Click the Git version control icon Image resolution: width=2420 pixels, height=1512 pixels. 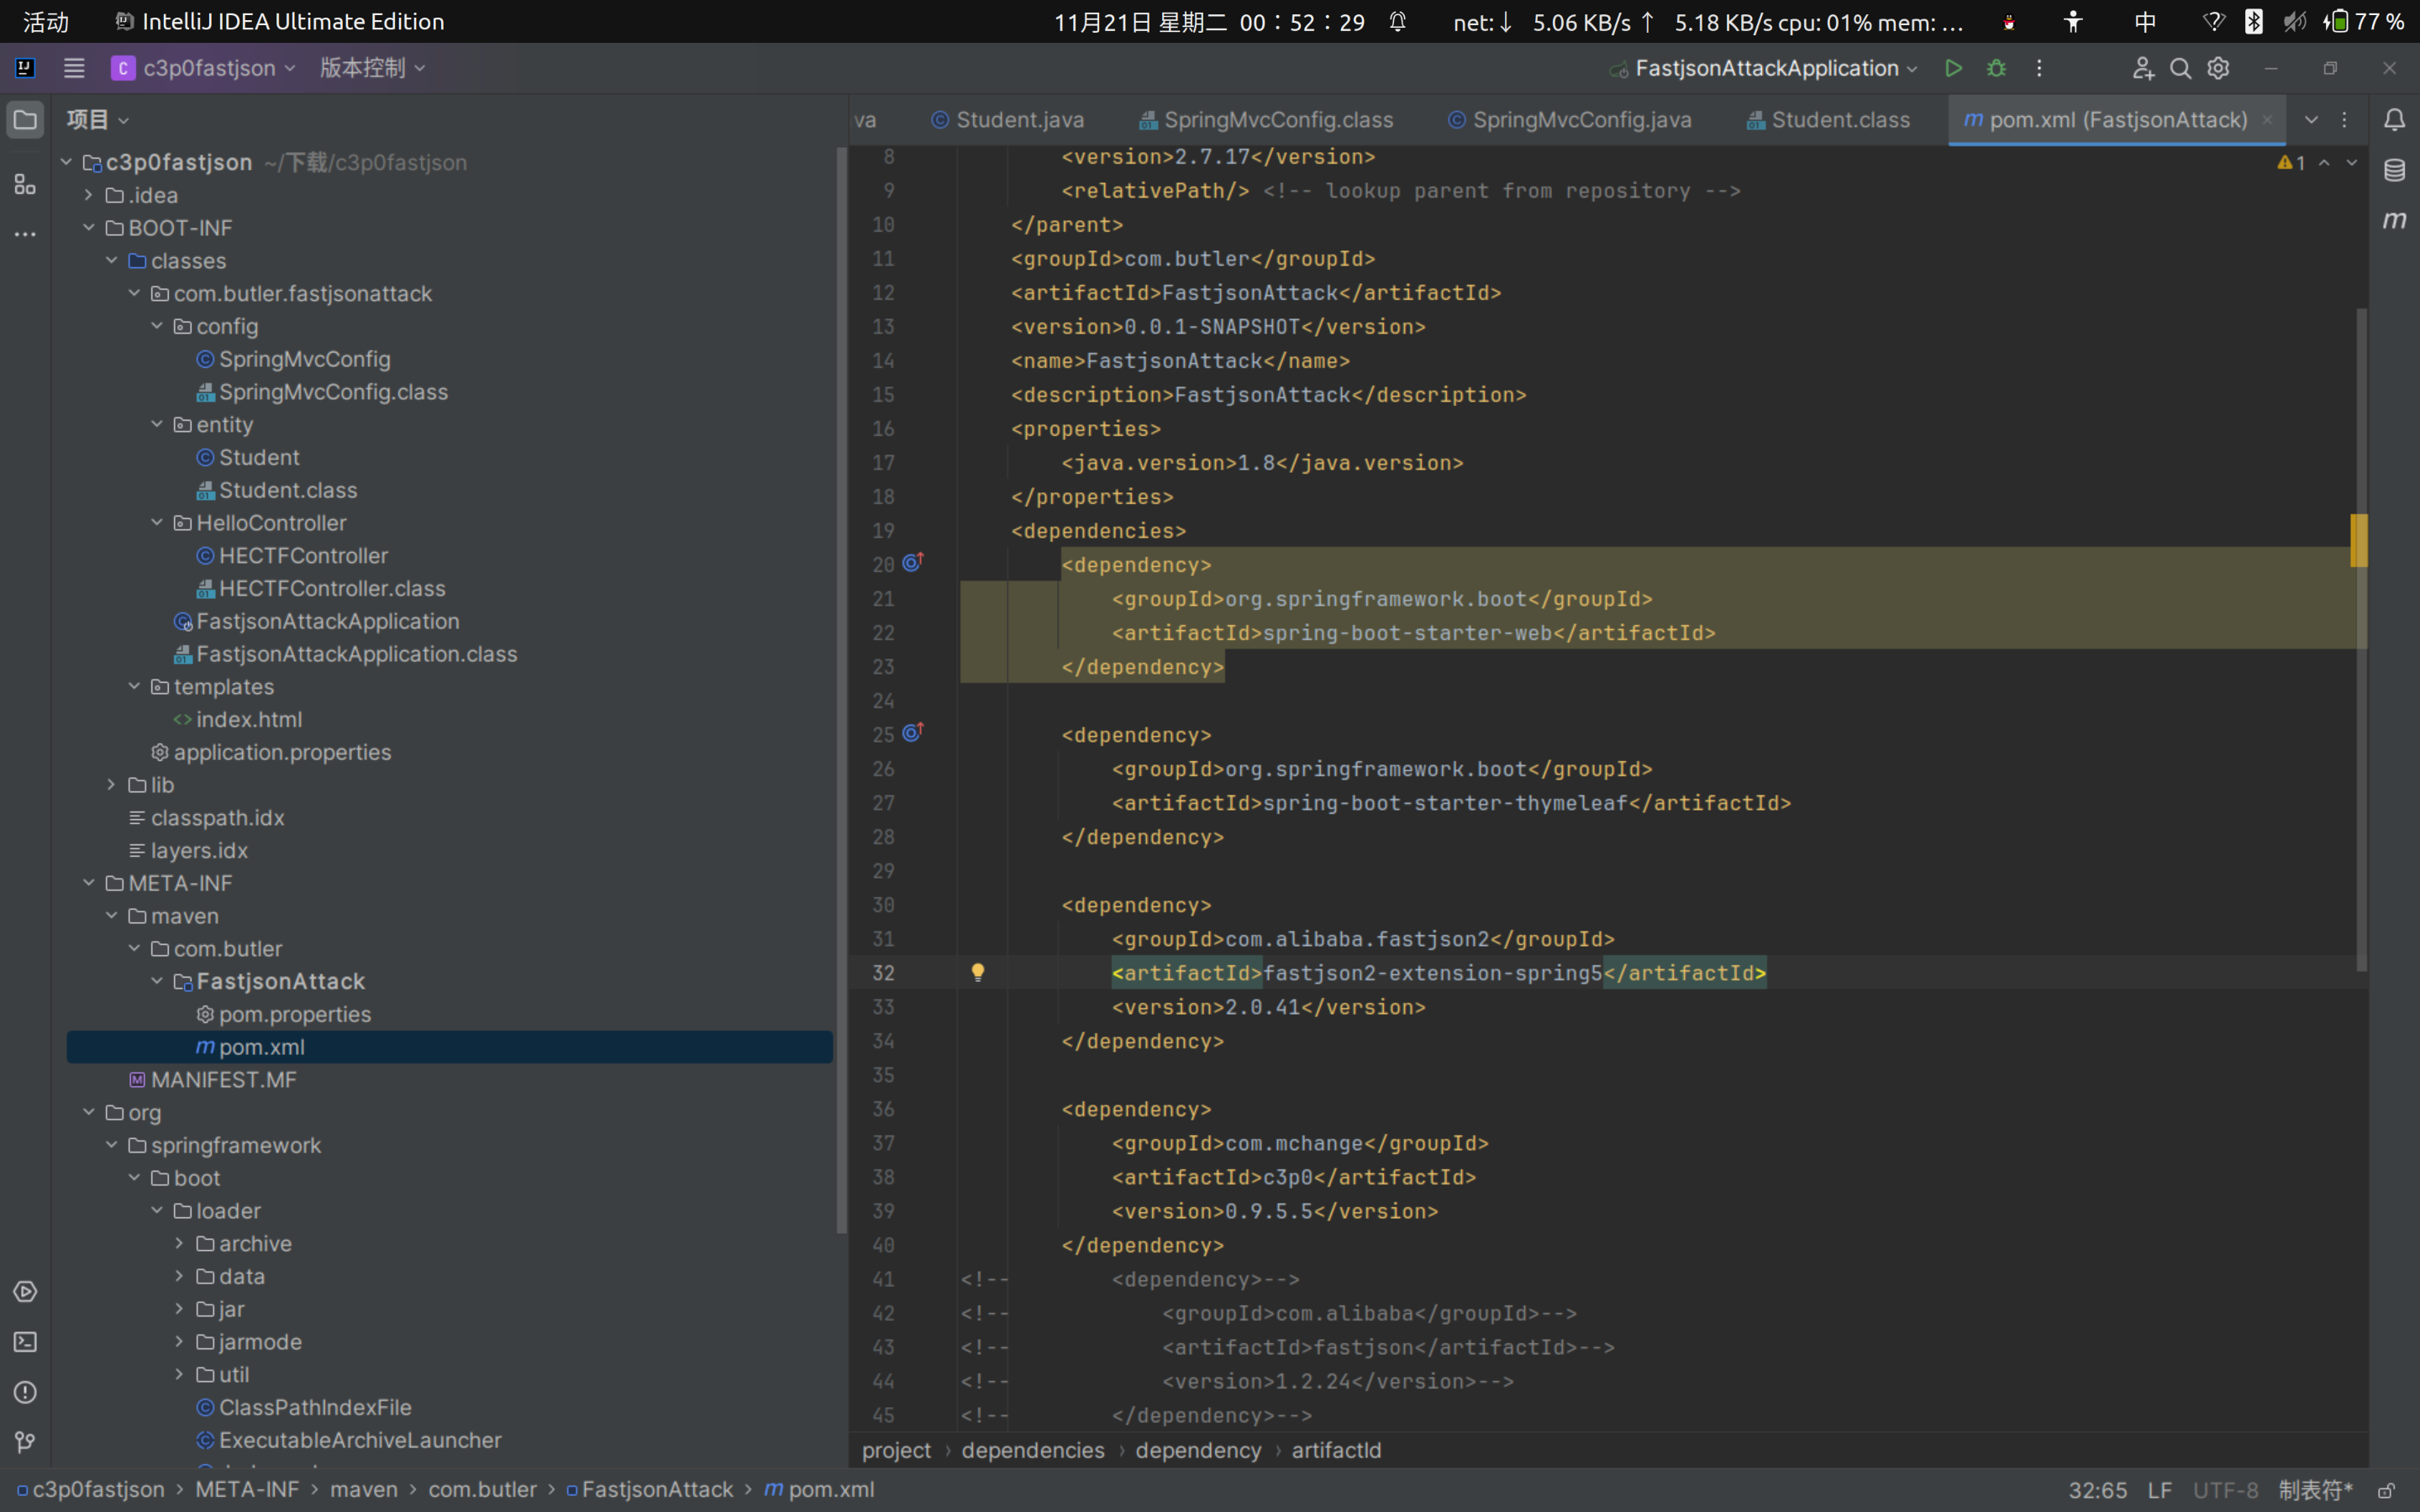point(23,1441)
